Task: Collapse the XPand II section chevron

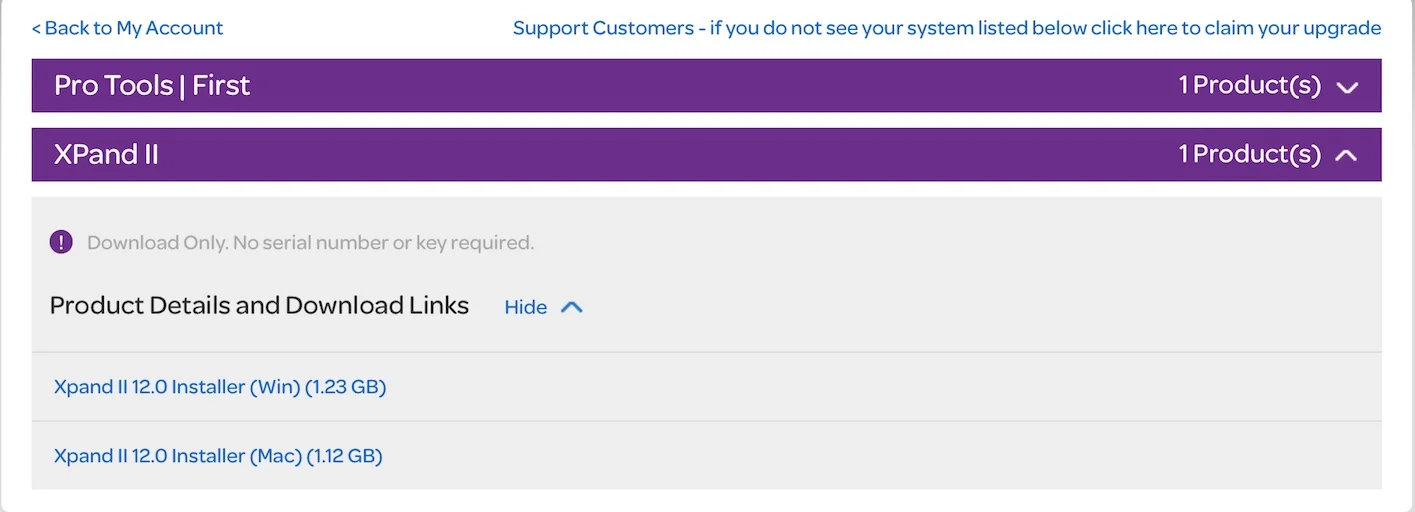Action: pyautogui.click(x=1347, y=155)
